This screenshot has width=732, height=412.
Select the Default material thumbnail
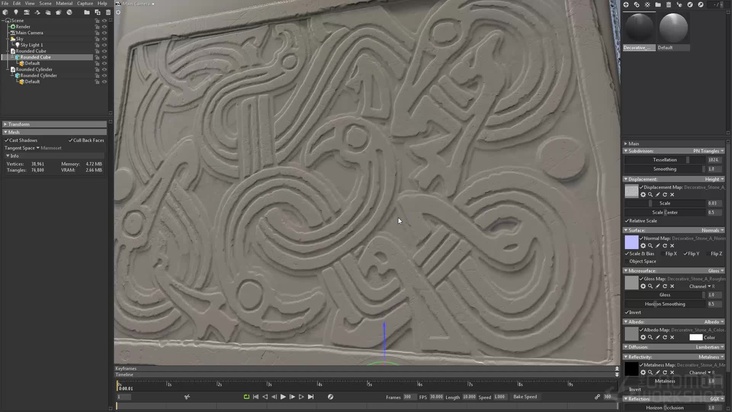coord(673,28)
